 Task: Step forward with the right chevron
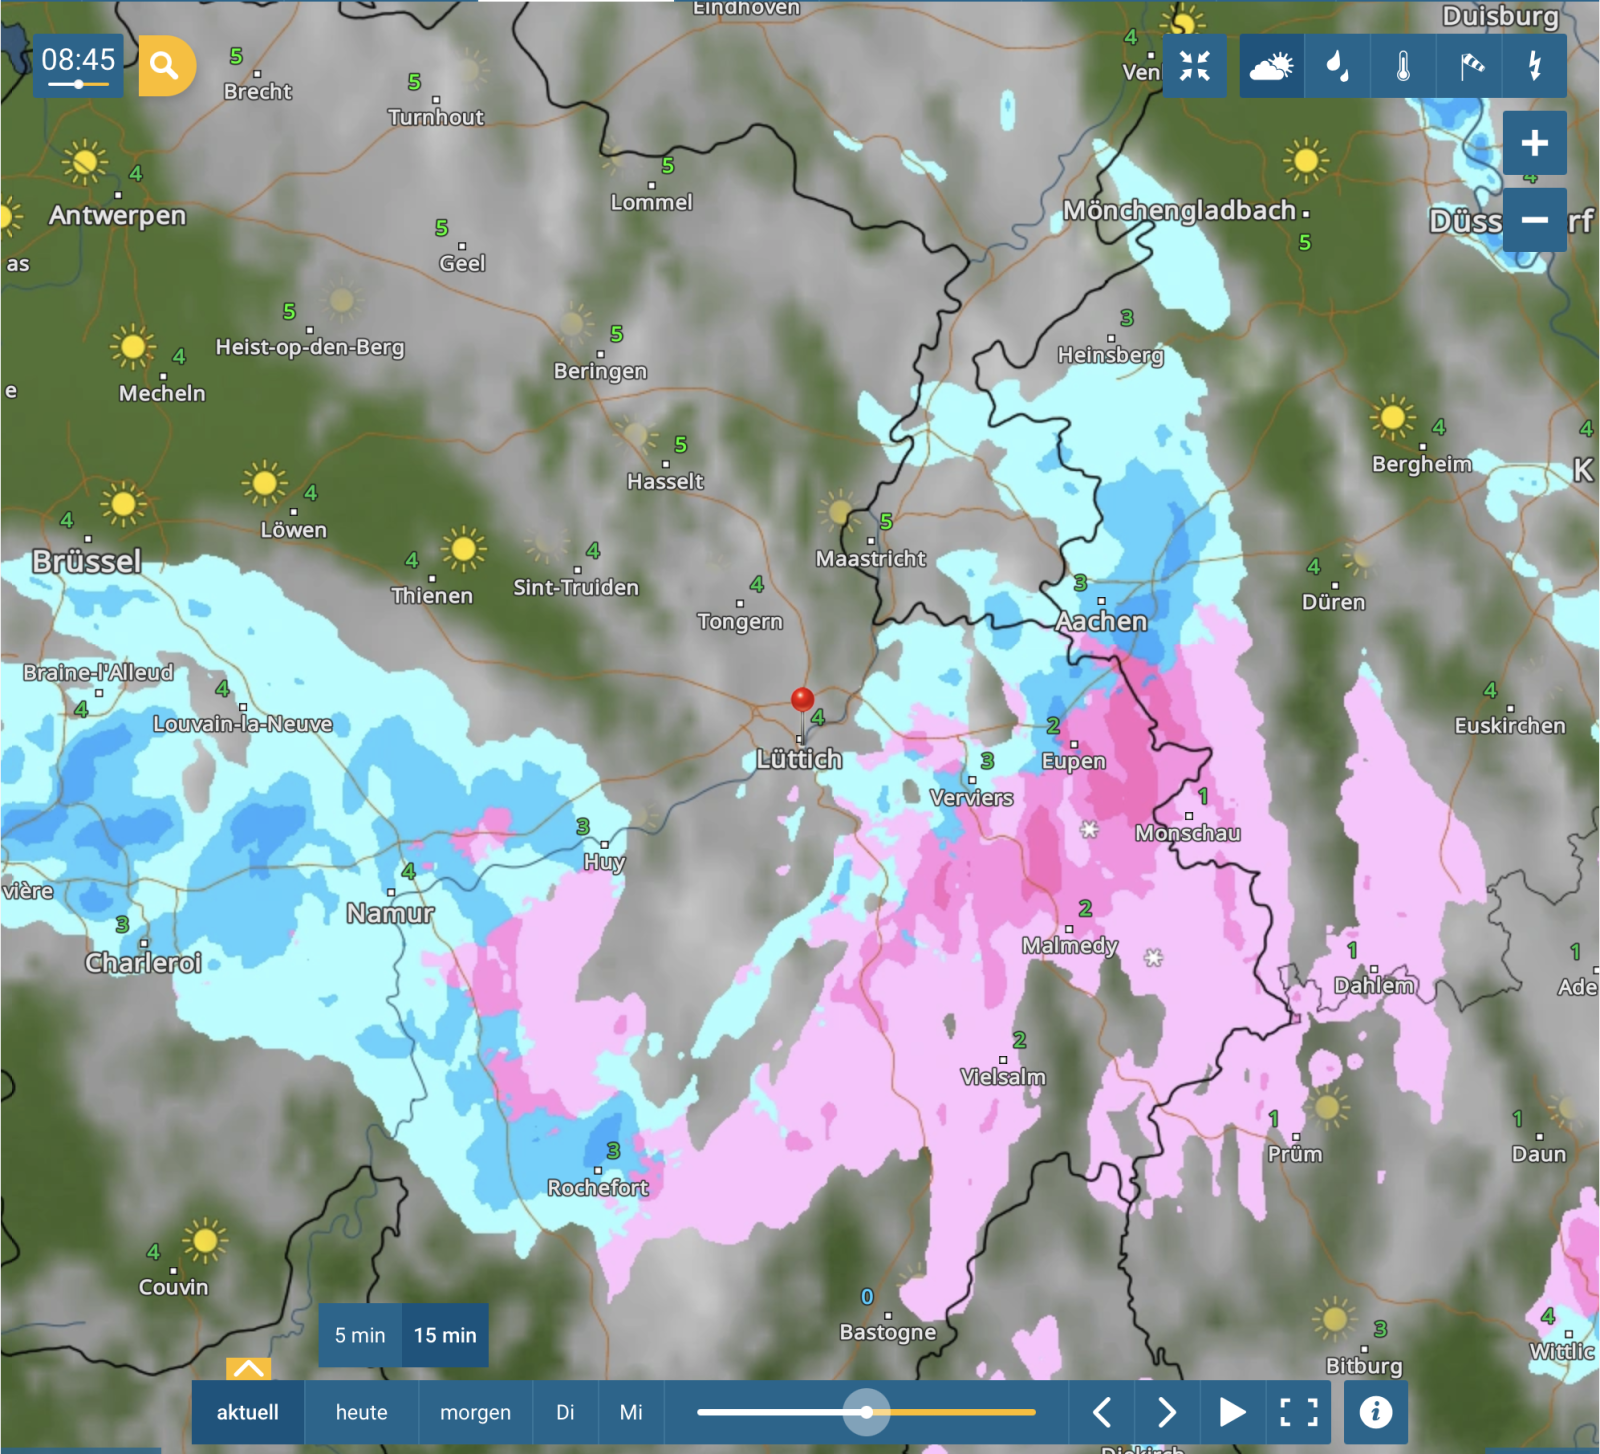tap(1166, 1412)
